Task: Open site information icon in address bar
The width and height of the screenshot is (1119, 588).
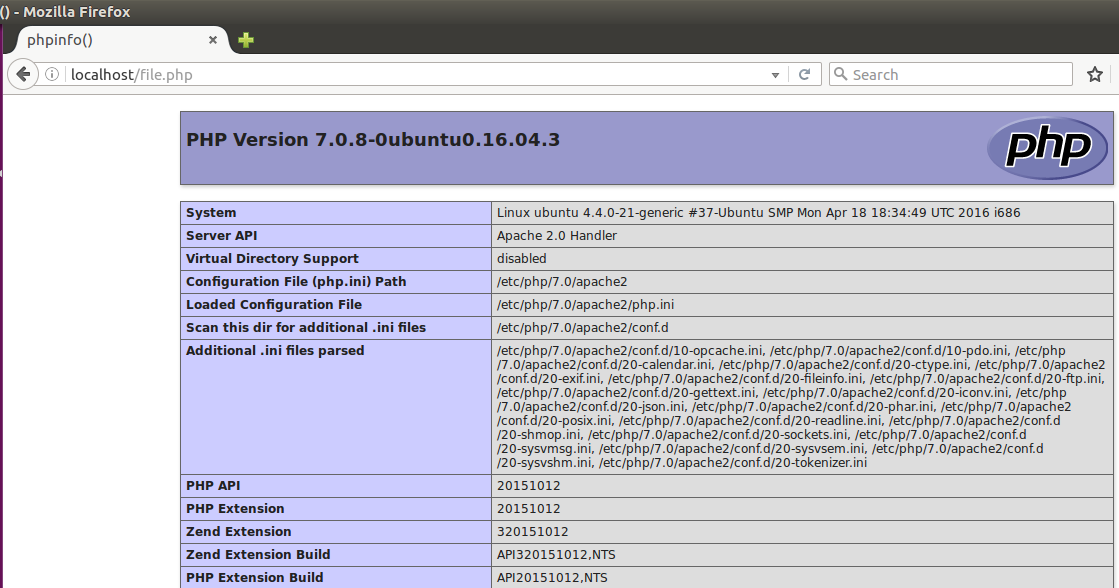Action: point(52,74)
